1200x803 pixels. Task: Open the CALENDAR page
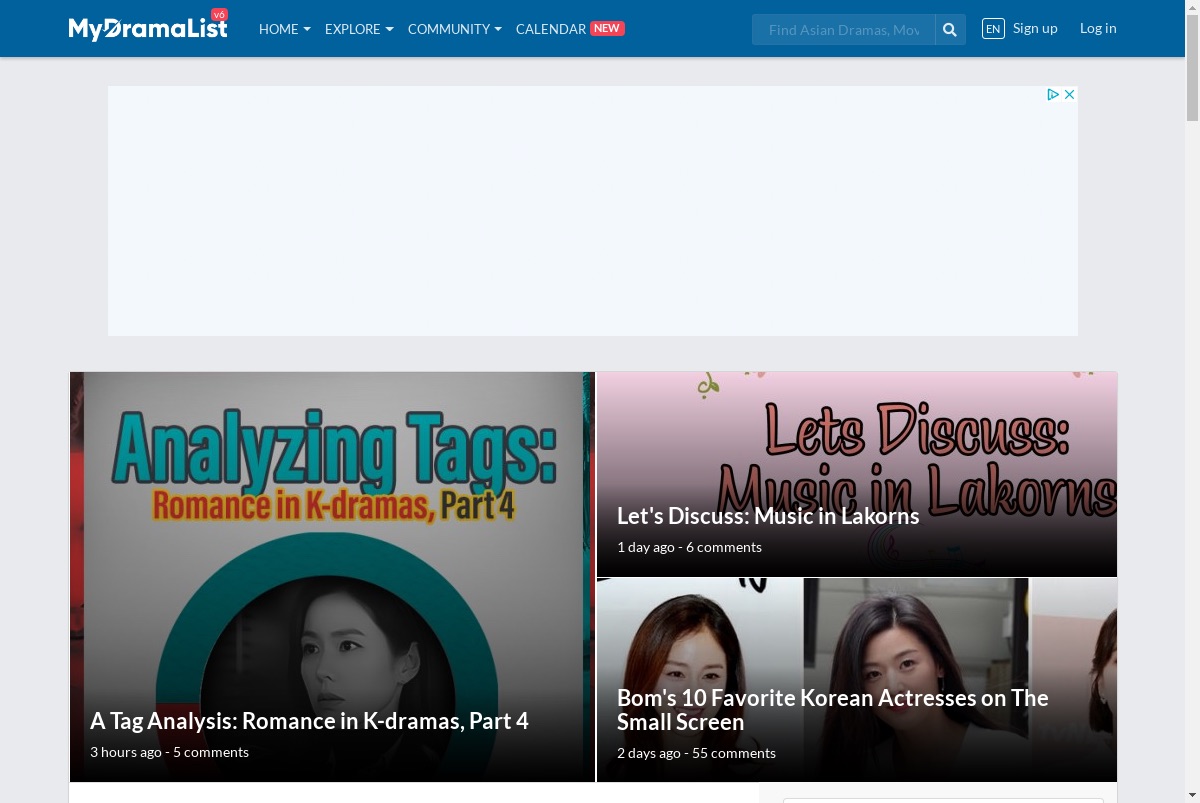(x=551, y=29)
